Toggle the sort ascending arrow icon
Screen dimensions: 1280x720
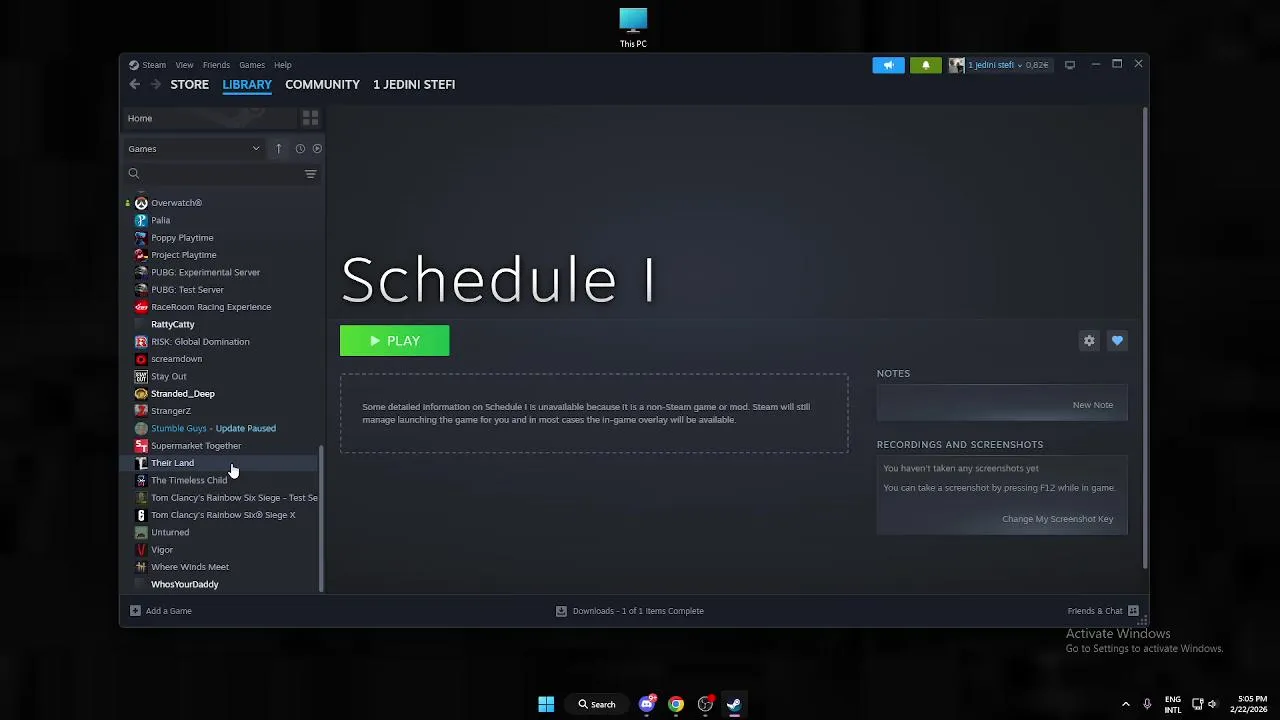[x=279, y=148]
